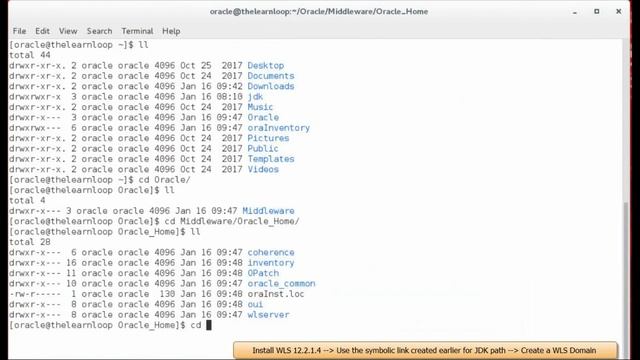Image resolution: width=640 pixels, height=360 pixels.
Task: Click the coherence directory name
Action: point(271,252)
